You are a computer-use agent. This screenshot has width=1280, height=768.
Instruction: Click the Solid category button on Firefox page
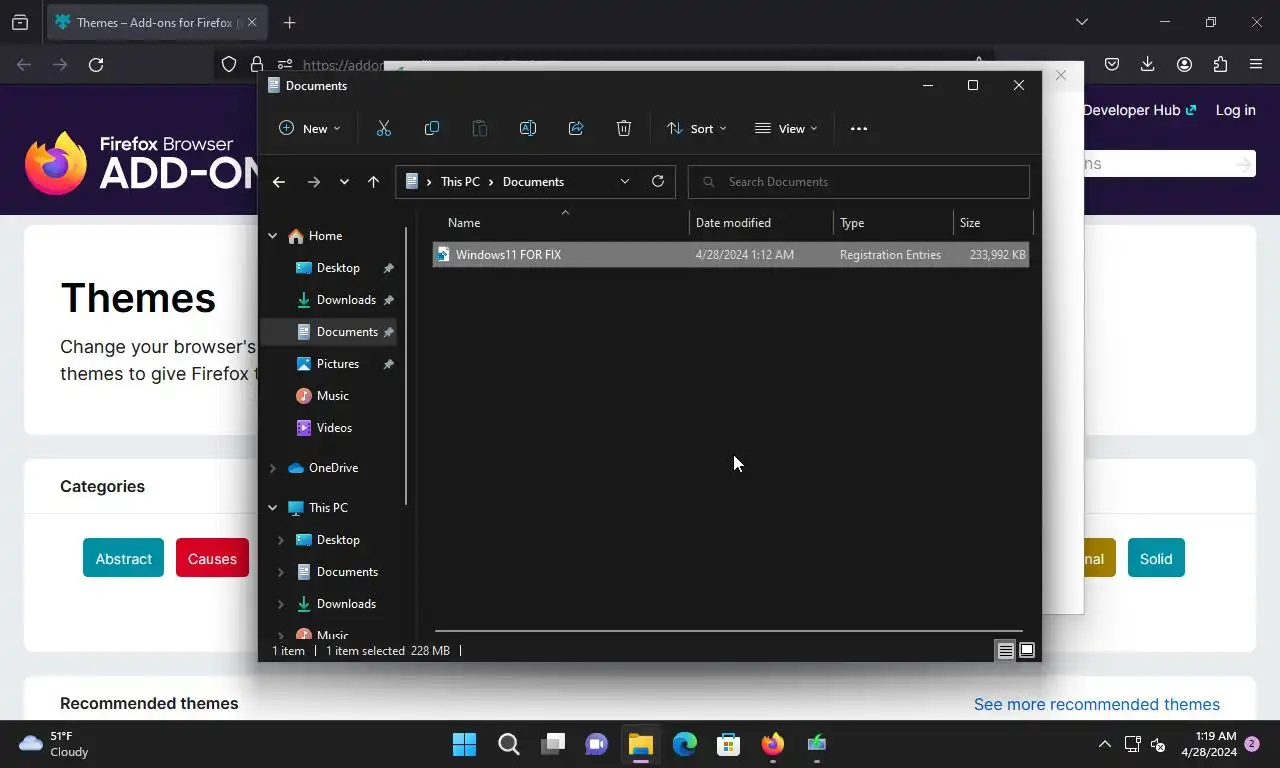[1156, 558]
